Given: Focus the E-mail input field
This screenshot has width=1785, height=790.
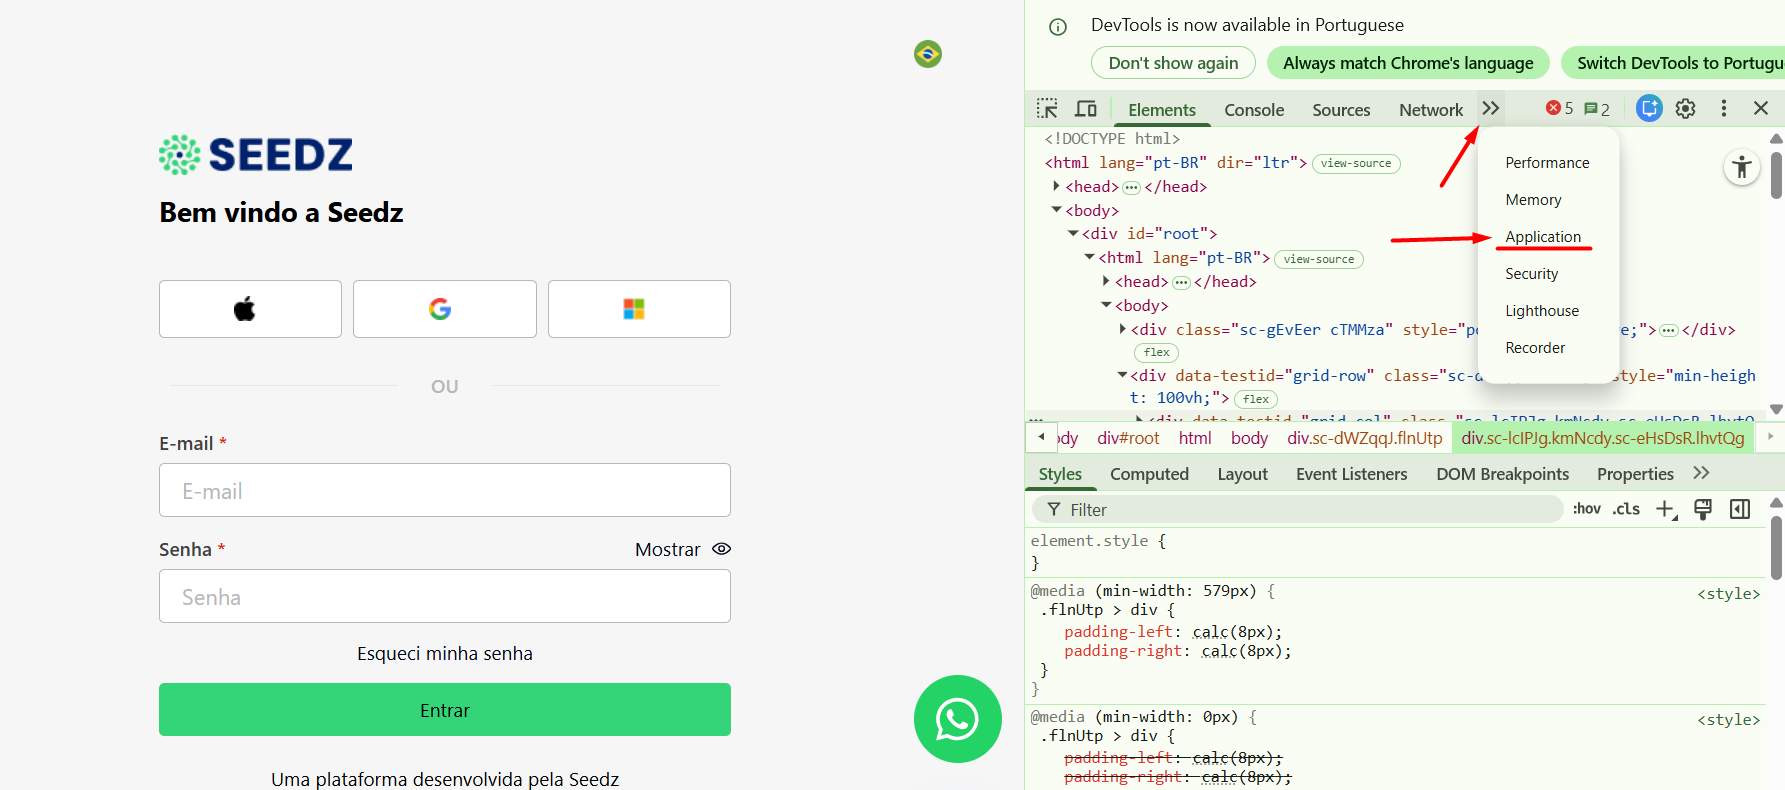Looking at the screenshot, I should (444, 491).
